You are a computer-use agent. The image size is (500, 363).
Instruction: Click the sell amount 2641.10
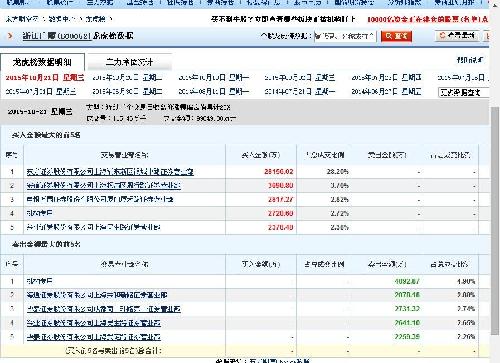[x=407, y=323]
